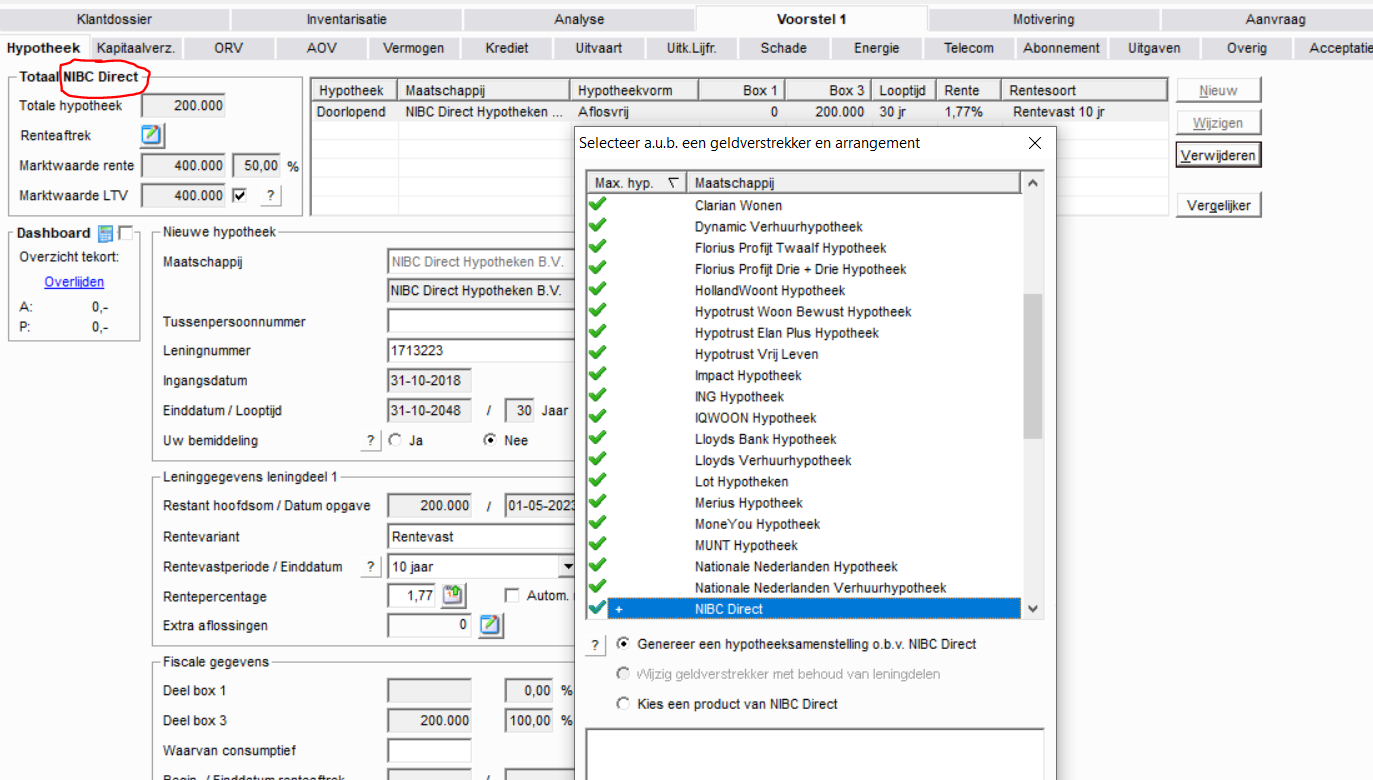Switch to the Inventarisatie tab
The image size is (1373, 780).
[347, 19]
